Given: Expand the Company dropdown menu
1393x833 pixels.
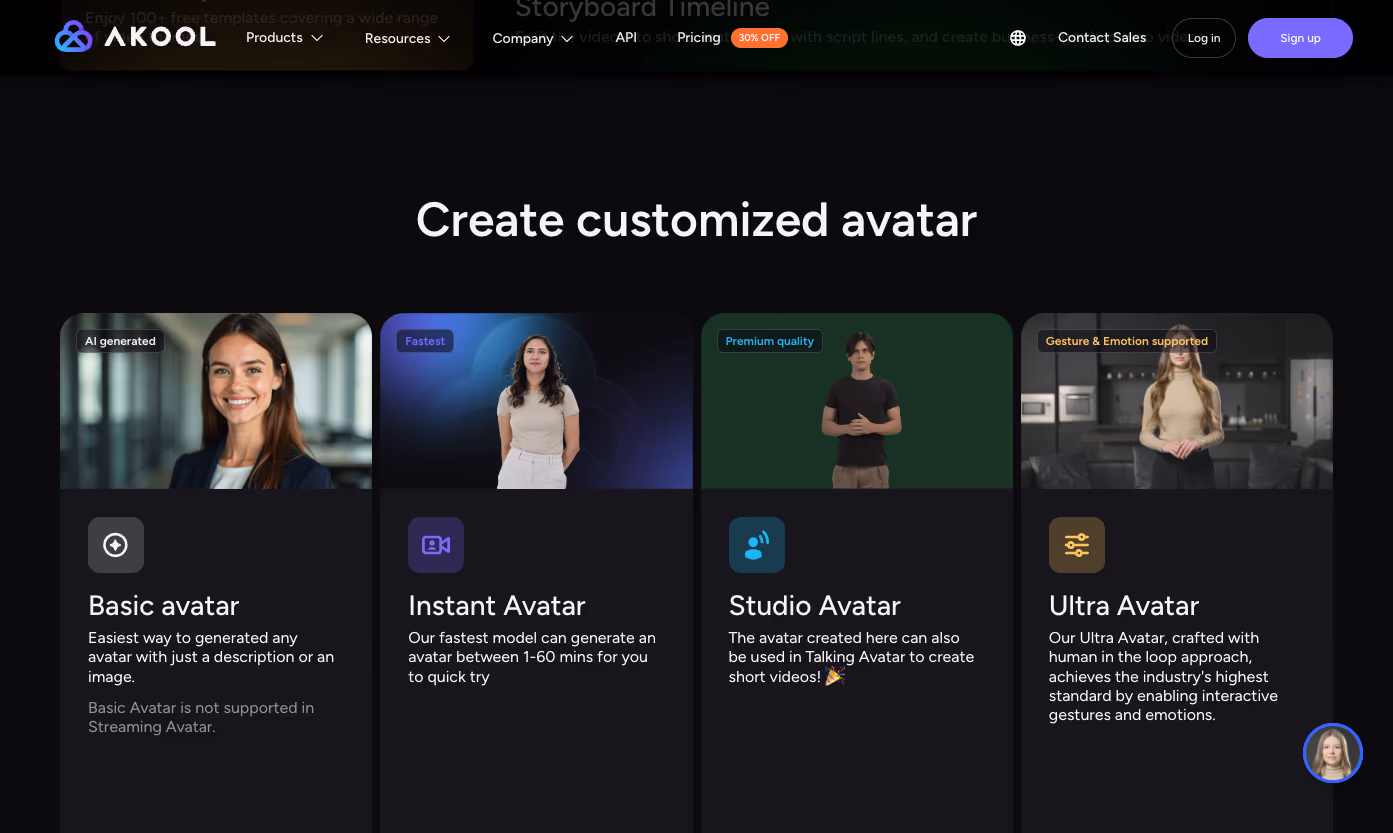Looking at the screenshot, I should [532, 38].
